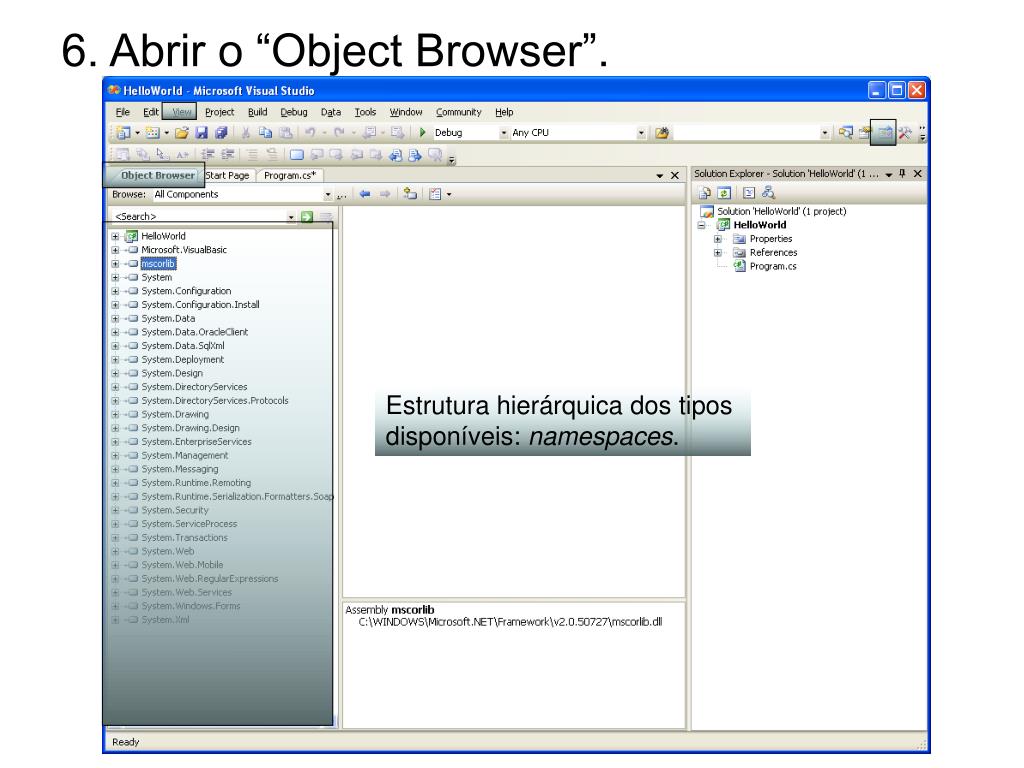
Task: Start debugging with green play icon
Action: (x=423, y=133)
